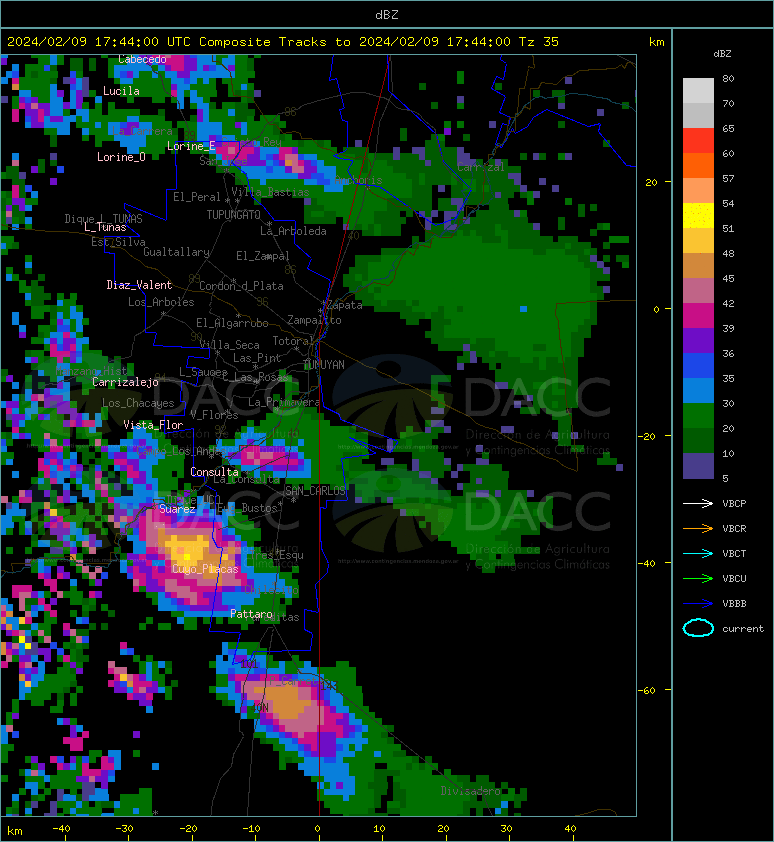The width and height of the screenshot is (774, 842).
Task: Click the cyan VBCT arrow in legend
Action: [x=698, y=554]
